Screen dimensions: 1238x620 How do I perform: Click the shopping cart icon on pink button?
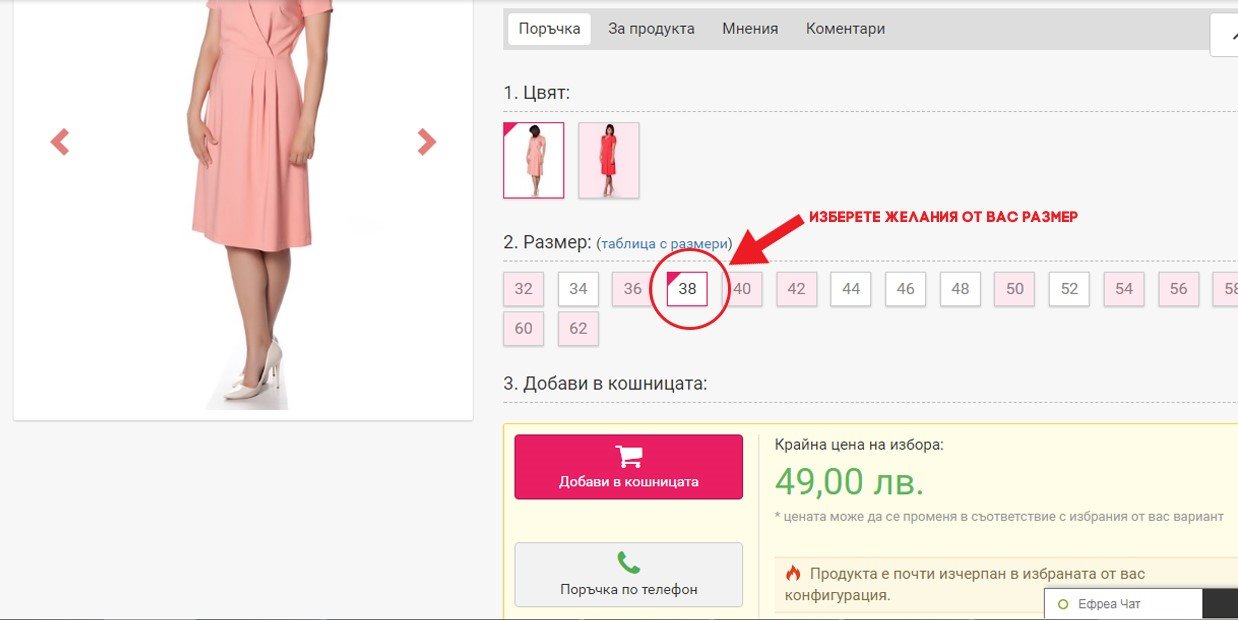coord(629,456)
